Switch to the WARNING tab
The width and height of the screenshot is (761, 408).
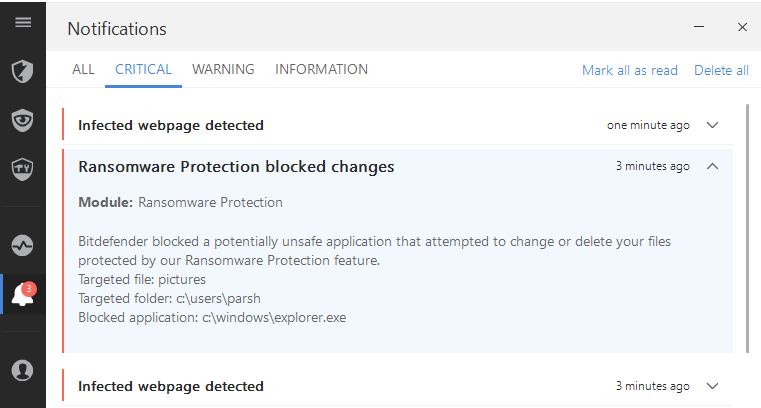point(223,70)
